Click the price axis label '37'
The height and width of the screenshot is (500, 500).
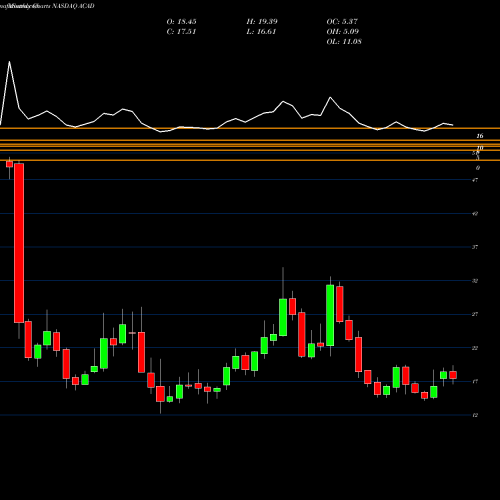point(475,247)
